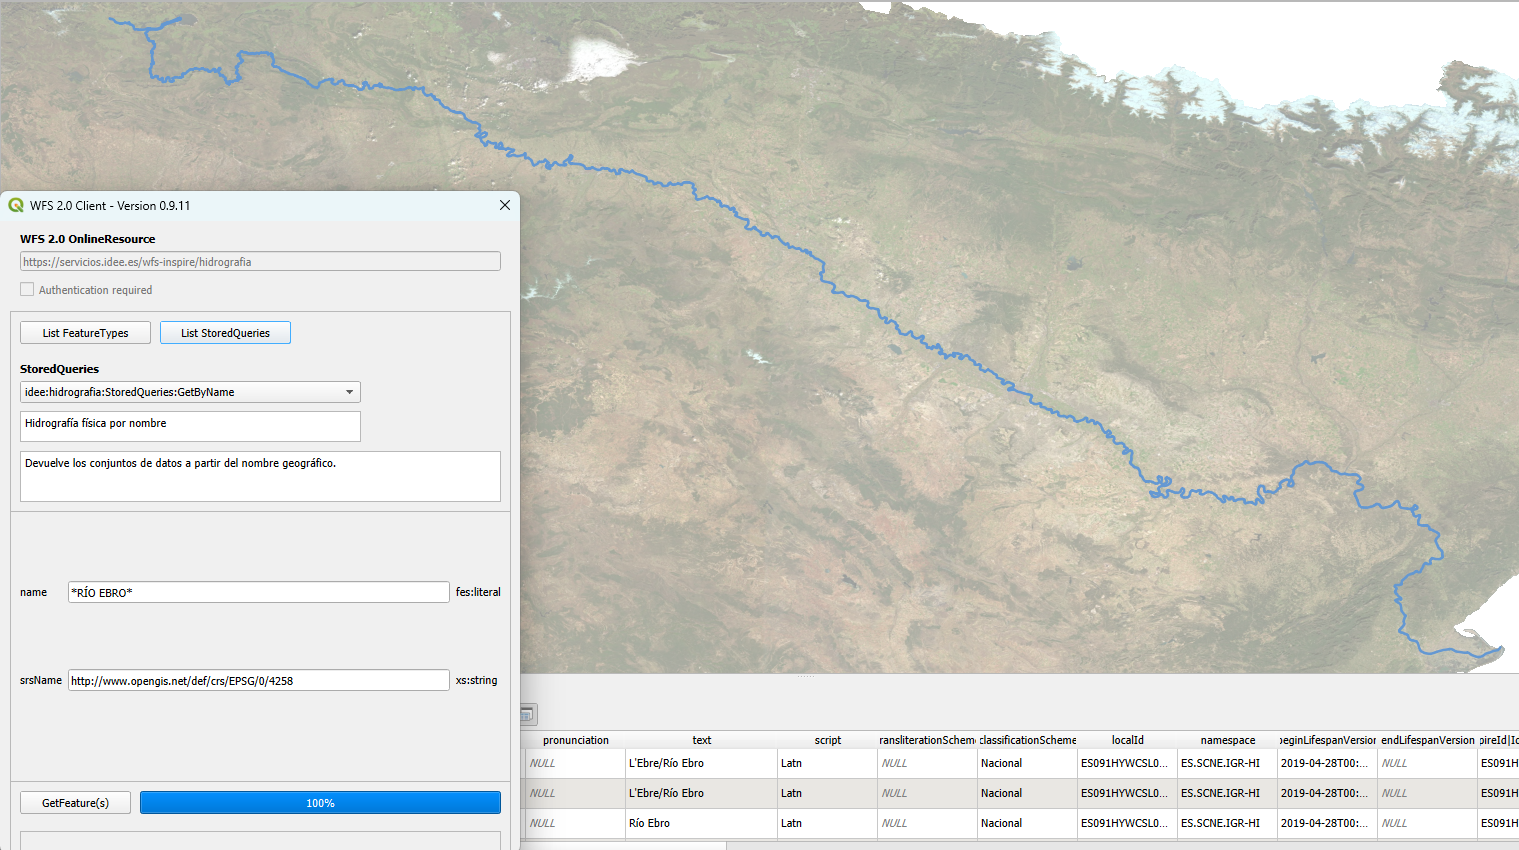Click the table view icon above the attribute table
Screen dimensions: 1519x850
point(527,714)
